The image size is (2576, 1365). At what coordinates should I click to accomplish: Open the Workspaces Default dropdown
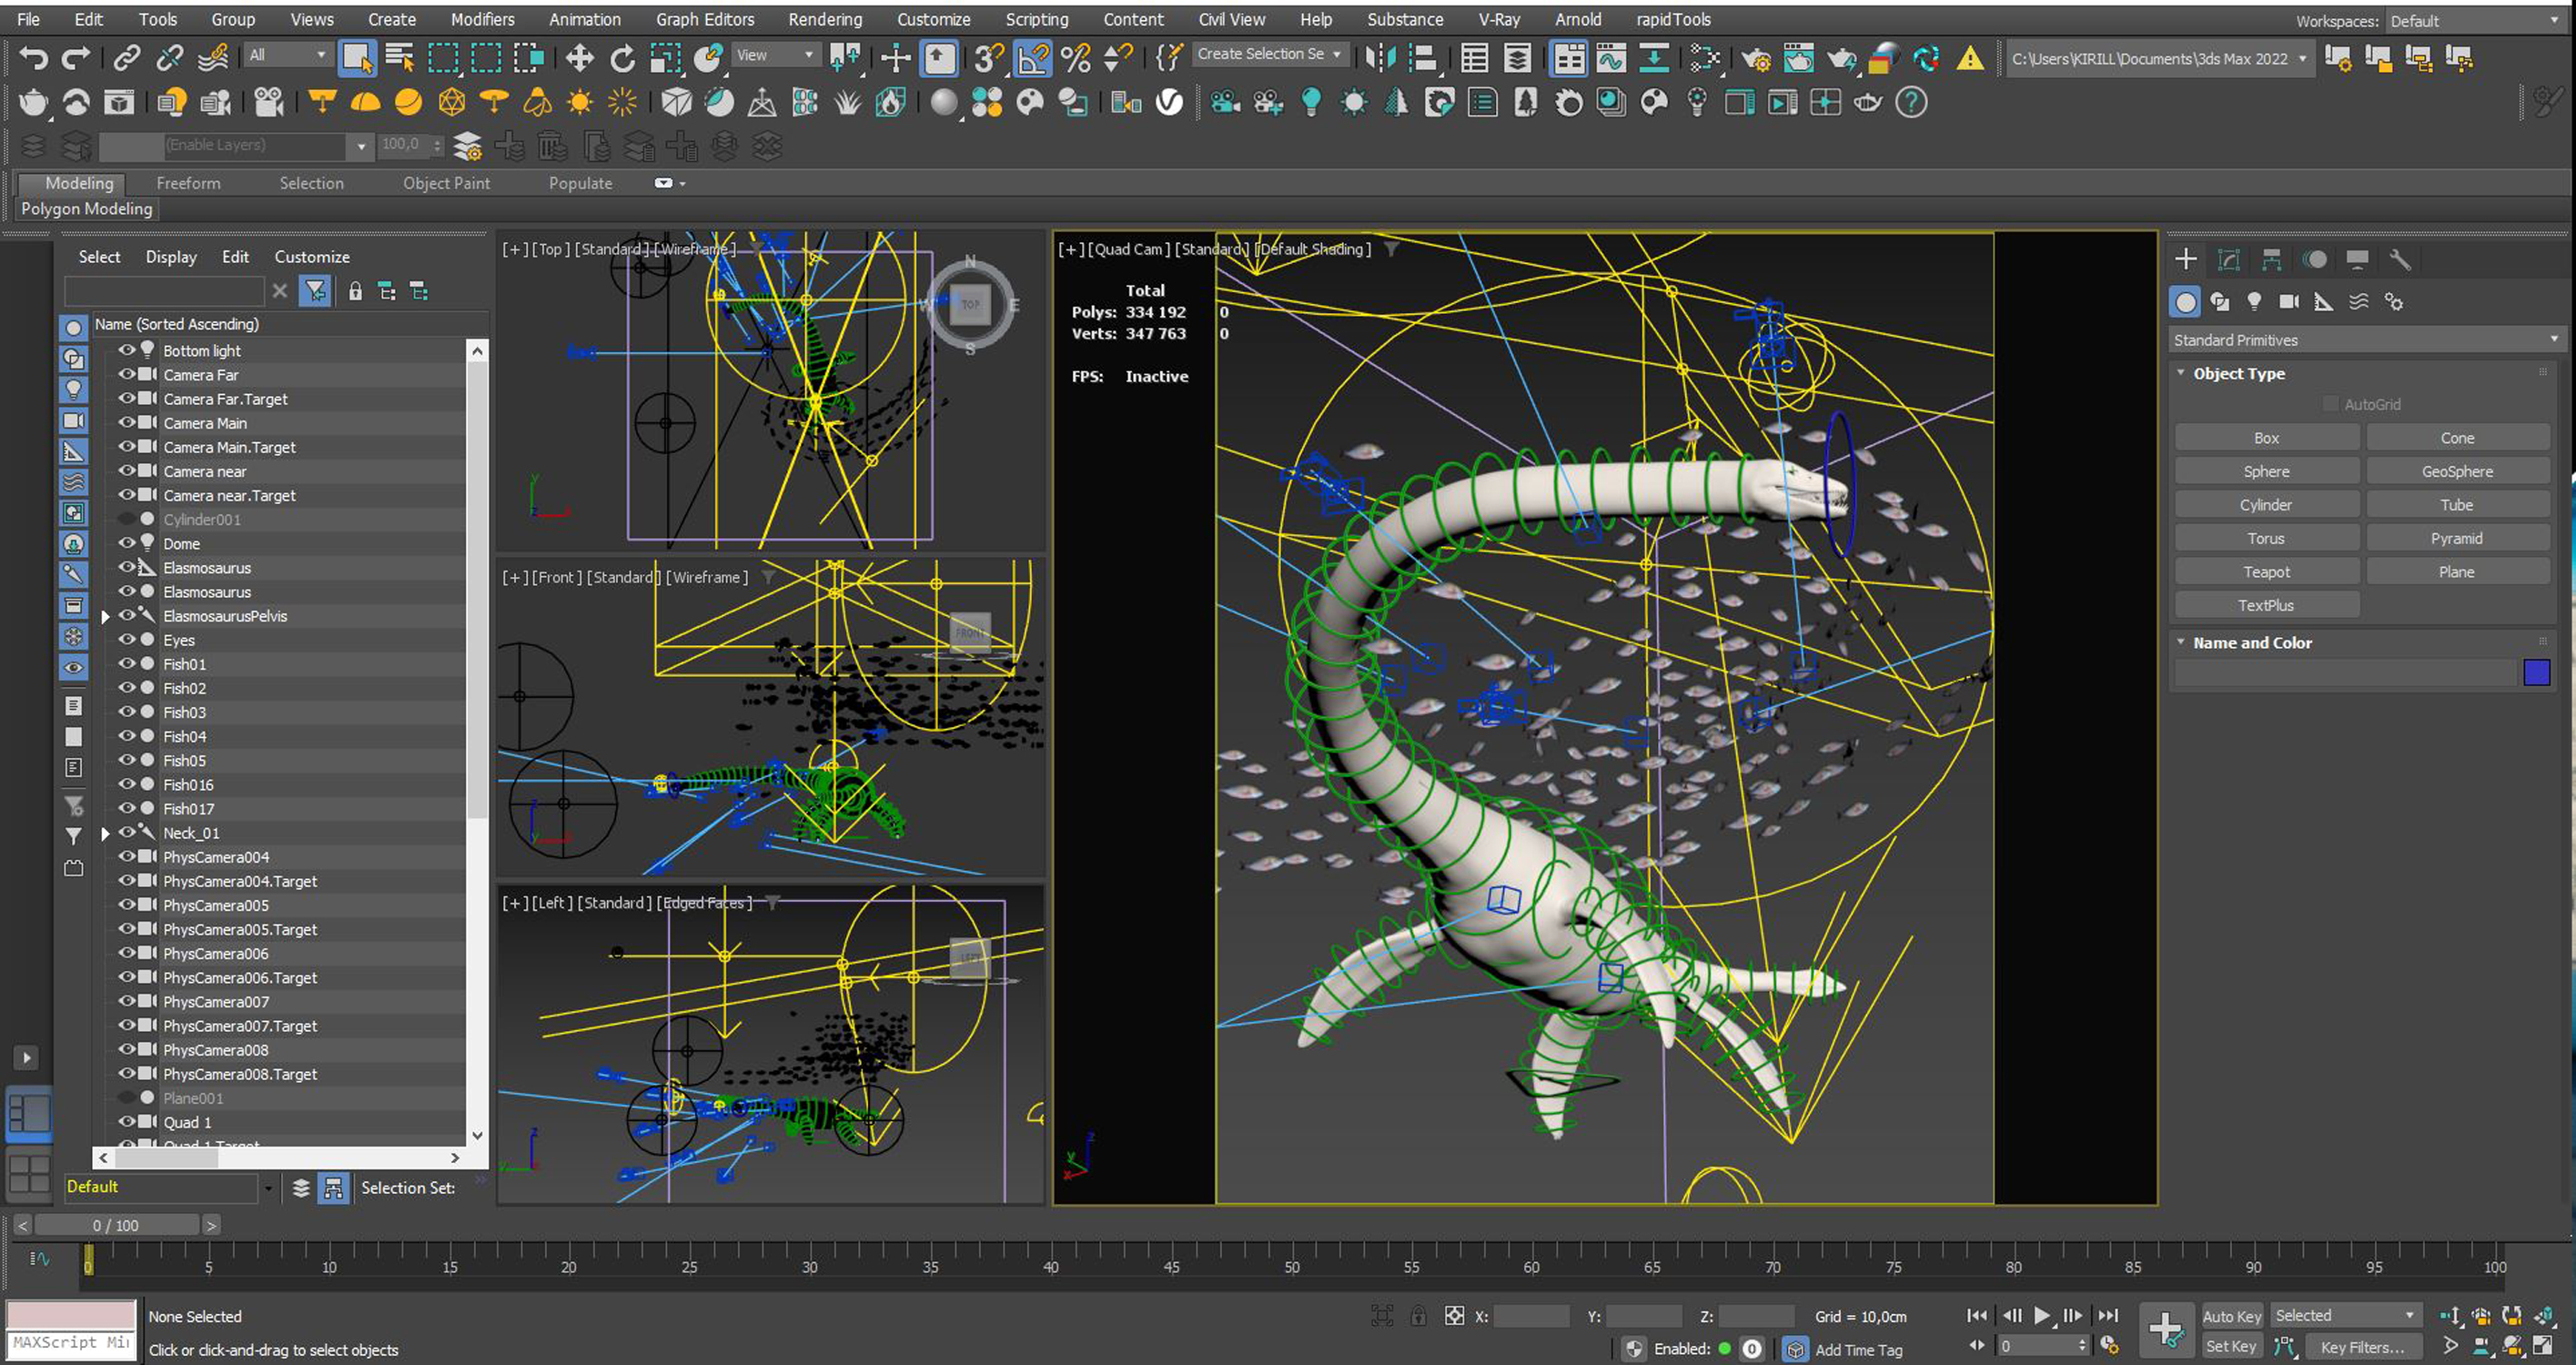pos(2474,21)
